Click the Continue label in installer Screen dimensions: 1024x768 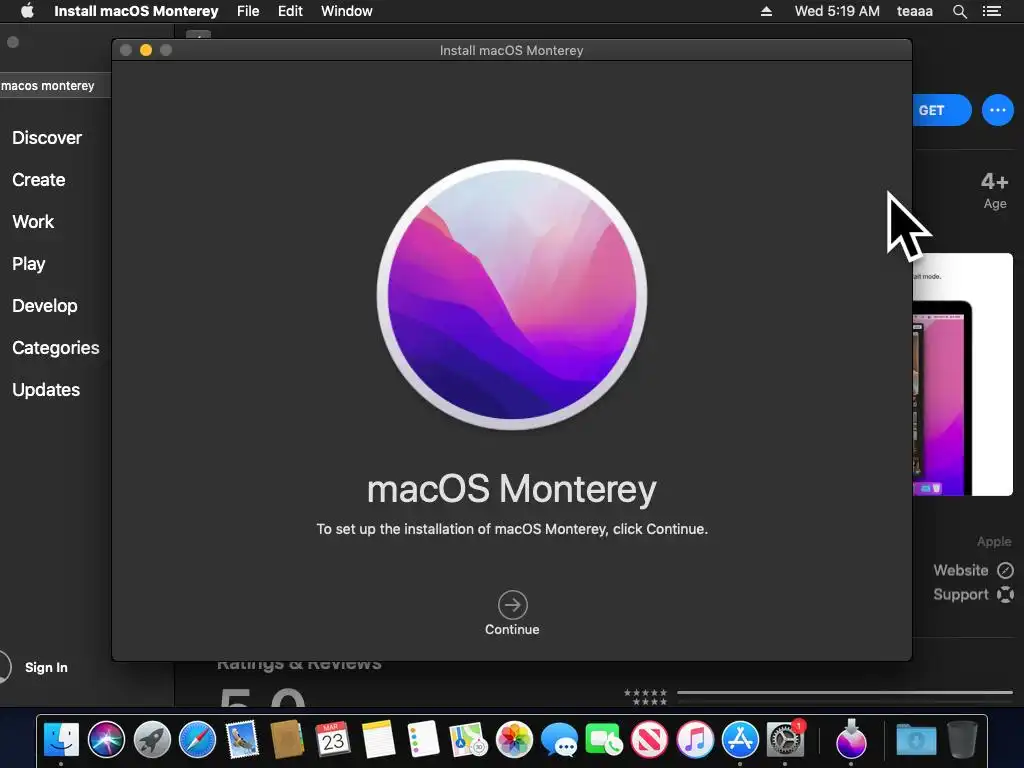click(512, 630)
